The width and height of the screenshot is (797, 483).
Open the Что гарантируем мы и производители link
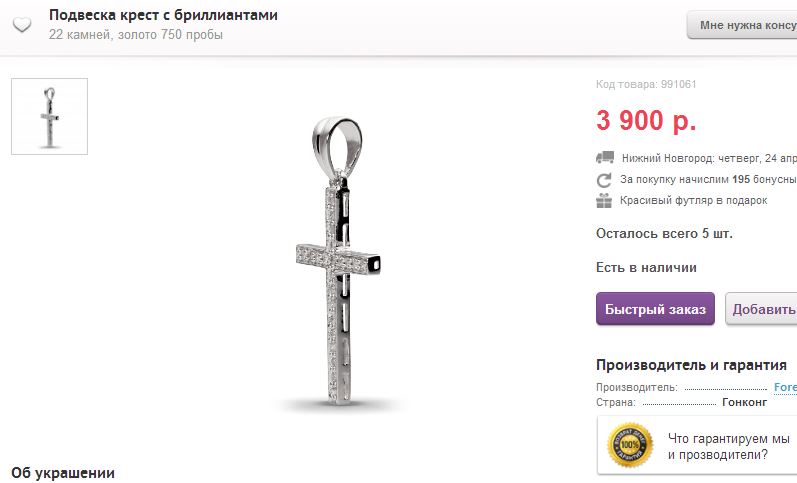[729, 446]
